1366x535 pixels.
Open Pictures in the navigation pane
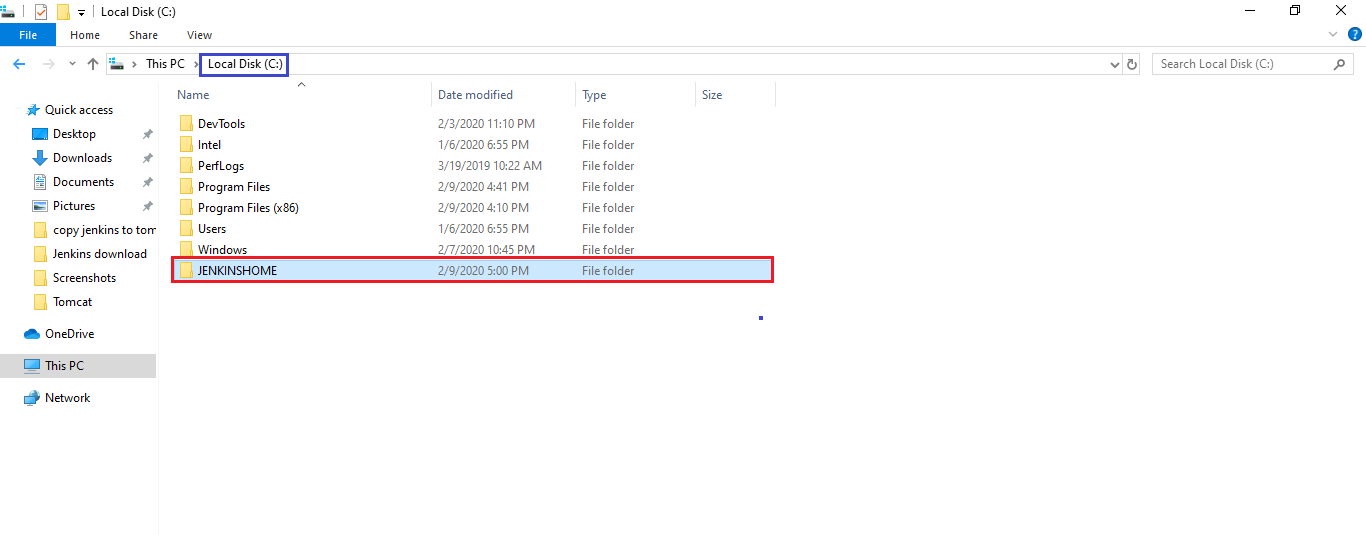pos(74,206)
